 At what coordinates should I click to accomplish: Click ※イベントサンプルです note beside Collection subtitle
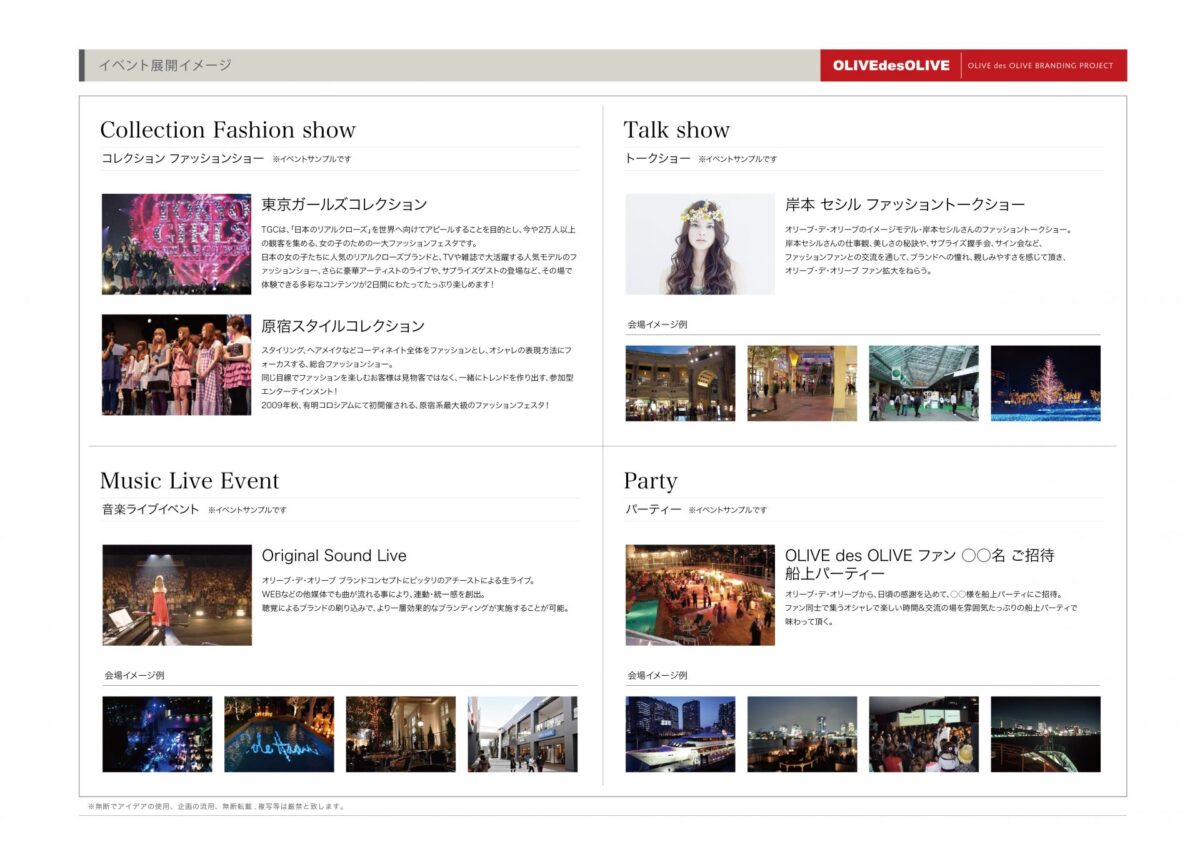(x=312, y=160)
